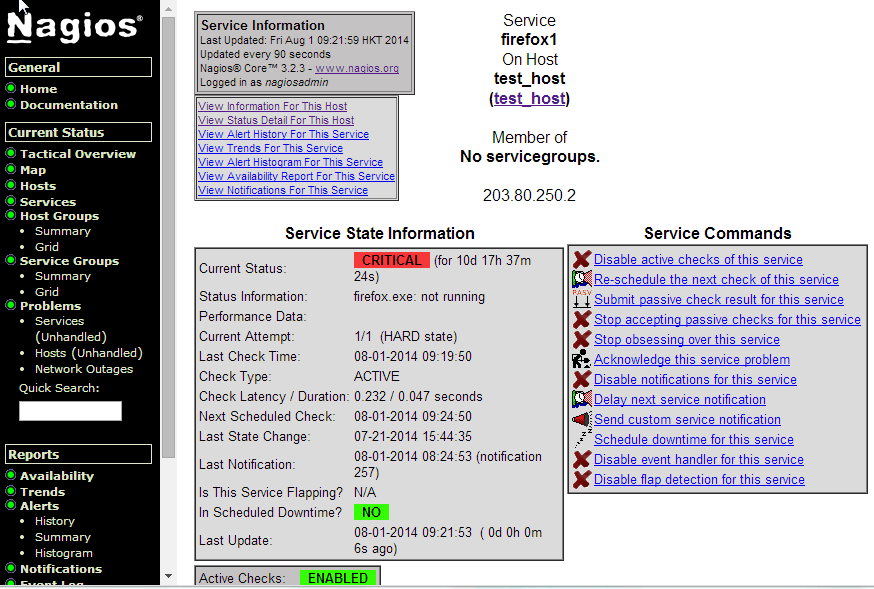The width and height of the screenshot is (874, 589).
Task: Click the PASV icon beside Submit passive check result
Action: [582, 299]
